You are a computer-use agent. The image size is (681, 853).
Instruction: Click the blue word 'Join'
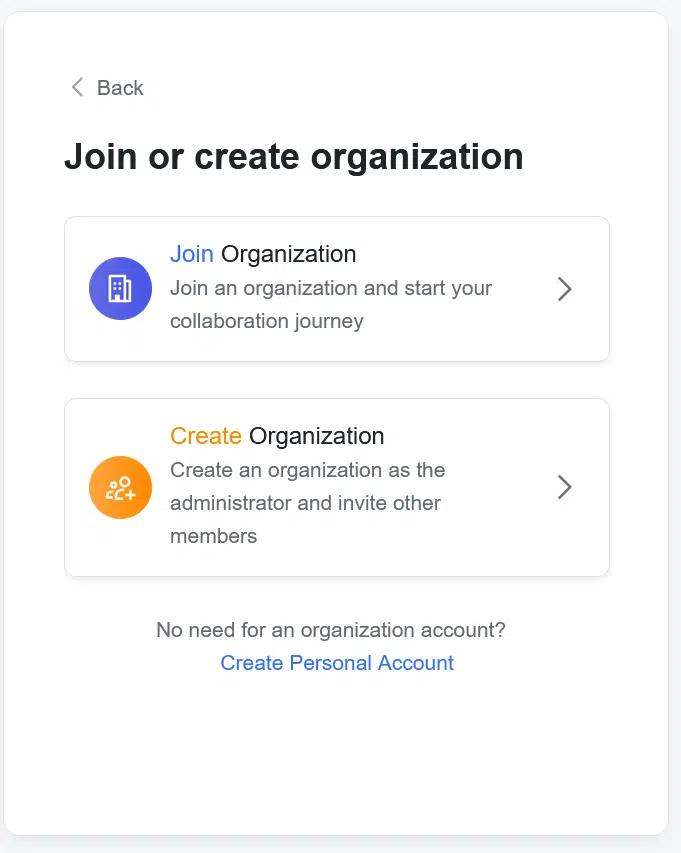(x=192, y=254)
